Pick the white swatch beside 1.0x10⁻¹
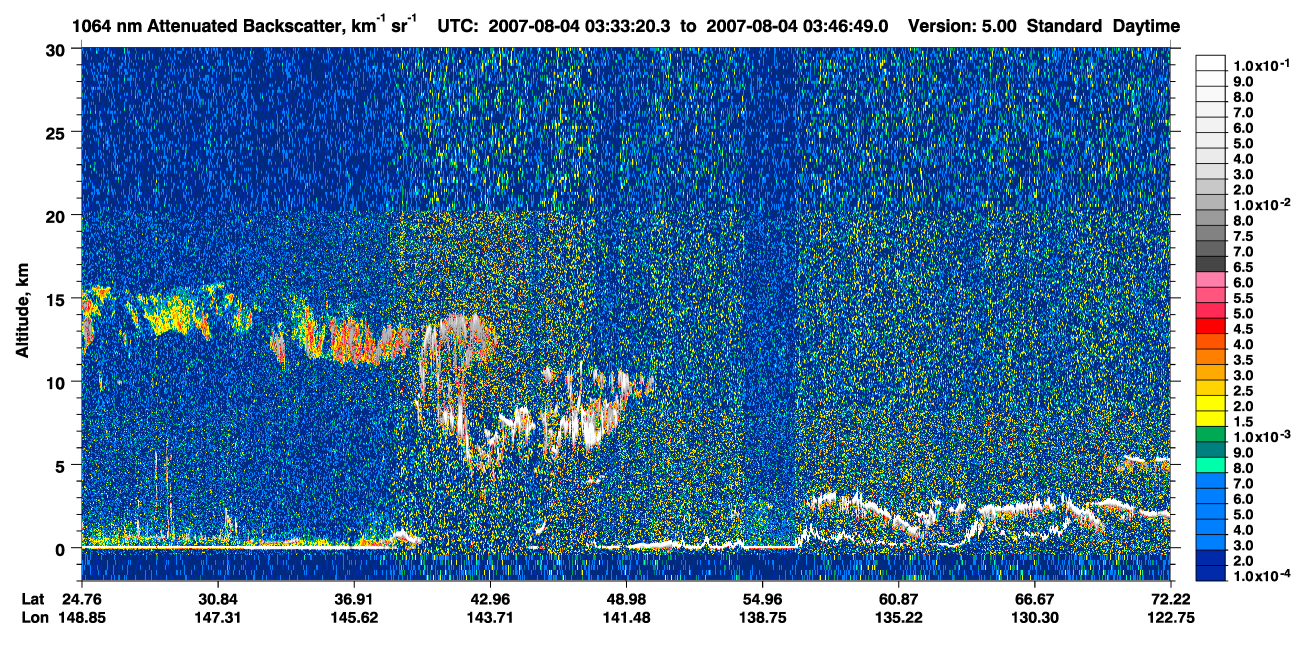 [1211, 63]
